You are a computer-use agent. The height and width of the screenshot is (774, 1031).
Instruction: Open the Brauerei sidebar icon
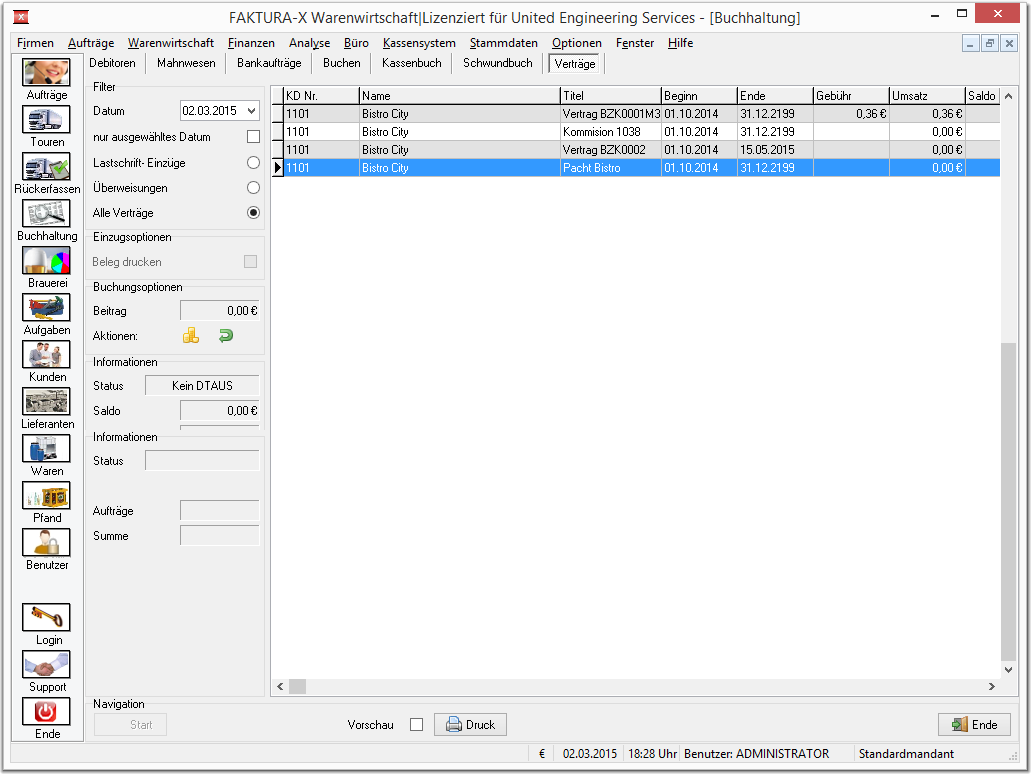tap(46, 260)
